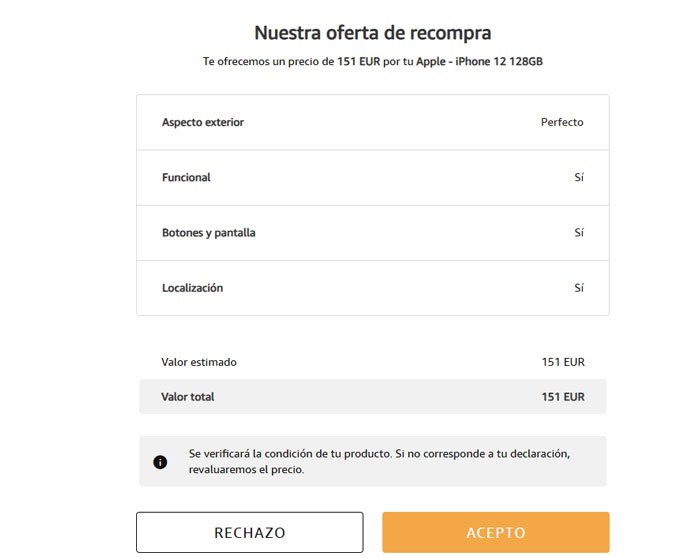
Task: Click the ACEPTO button
Action: coord(495,532)
